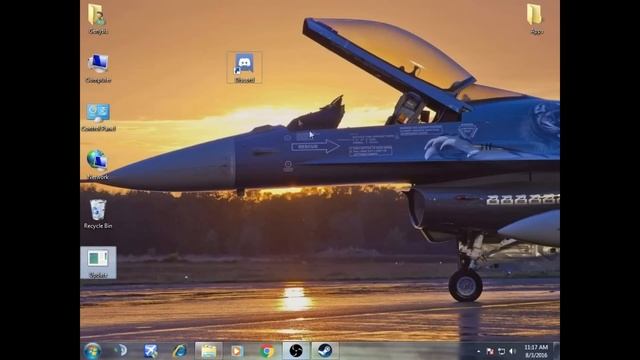Open the Network desktop icon
Viewport: 640px width, 360px height.
(98, 165)
